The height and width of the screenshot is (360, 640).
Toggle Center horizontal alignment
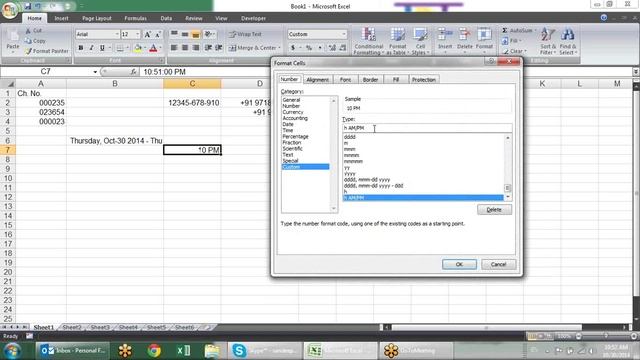pos(185,48)
